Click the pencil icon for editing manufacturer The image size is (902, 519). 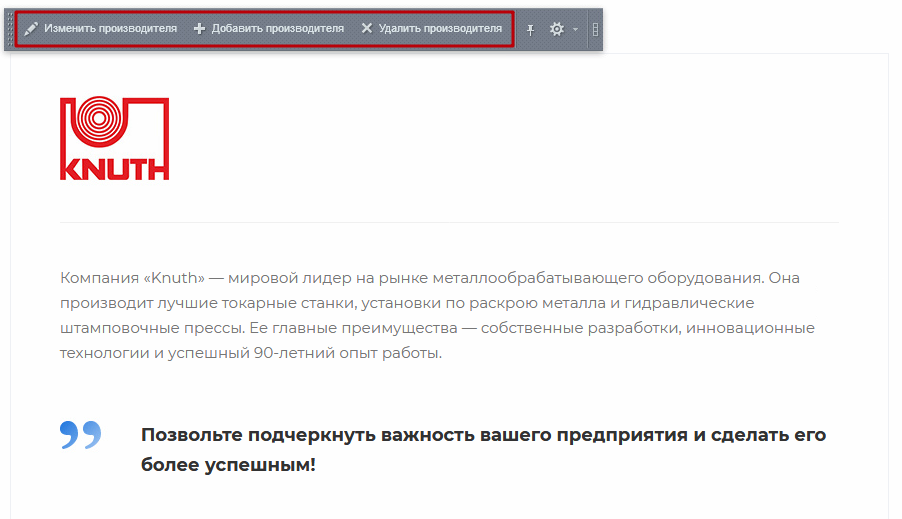pos(31,29)
